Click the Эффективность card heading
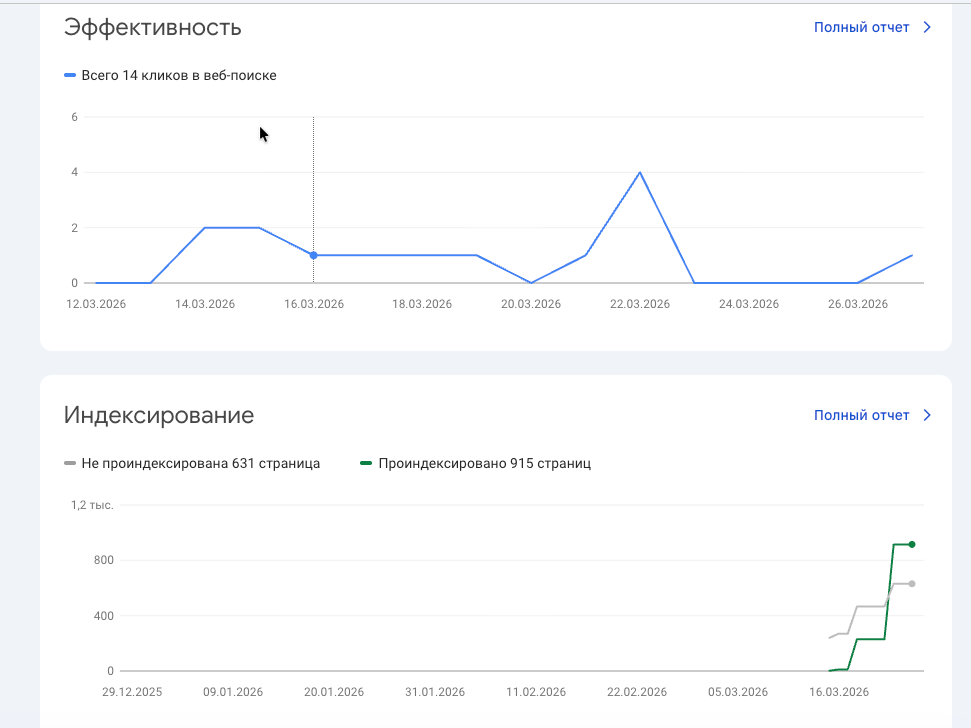The width and height of the screenshot is (971, 728). [152, 27]
